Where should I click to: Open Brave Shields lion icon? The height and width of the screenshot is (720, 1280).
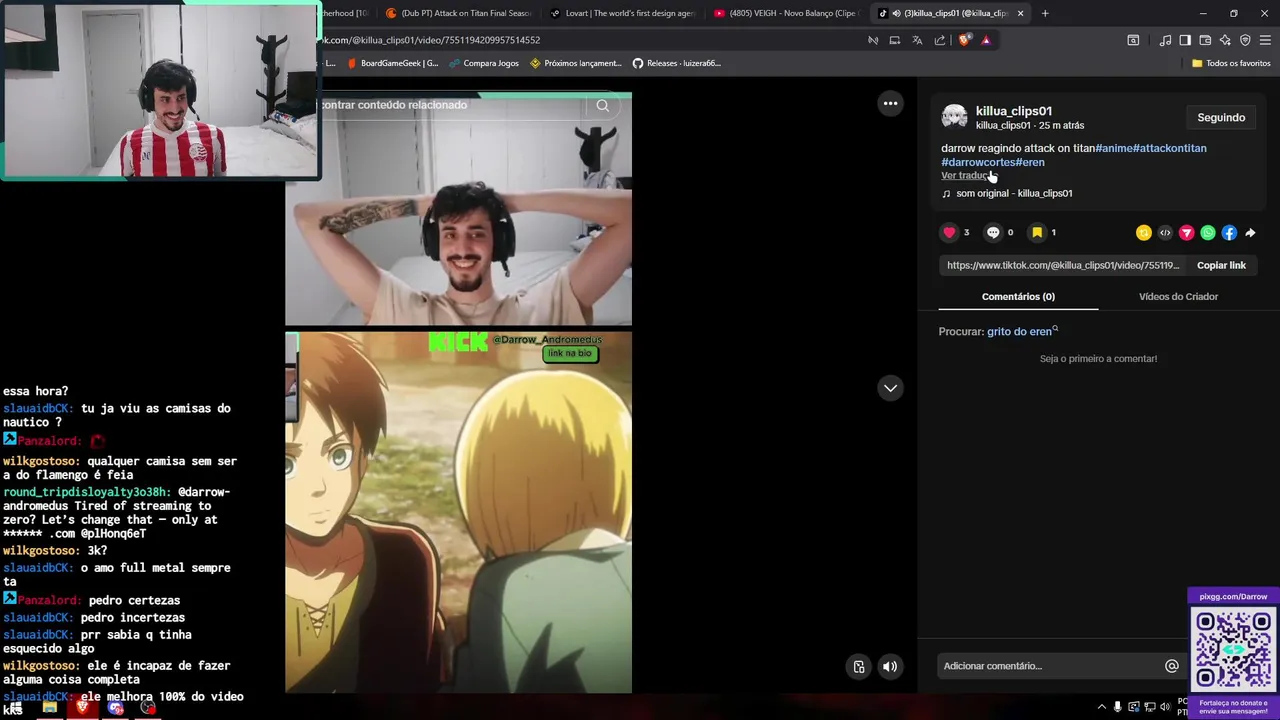[x=964, y=40]
